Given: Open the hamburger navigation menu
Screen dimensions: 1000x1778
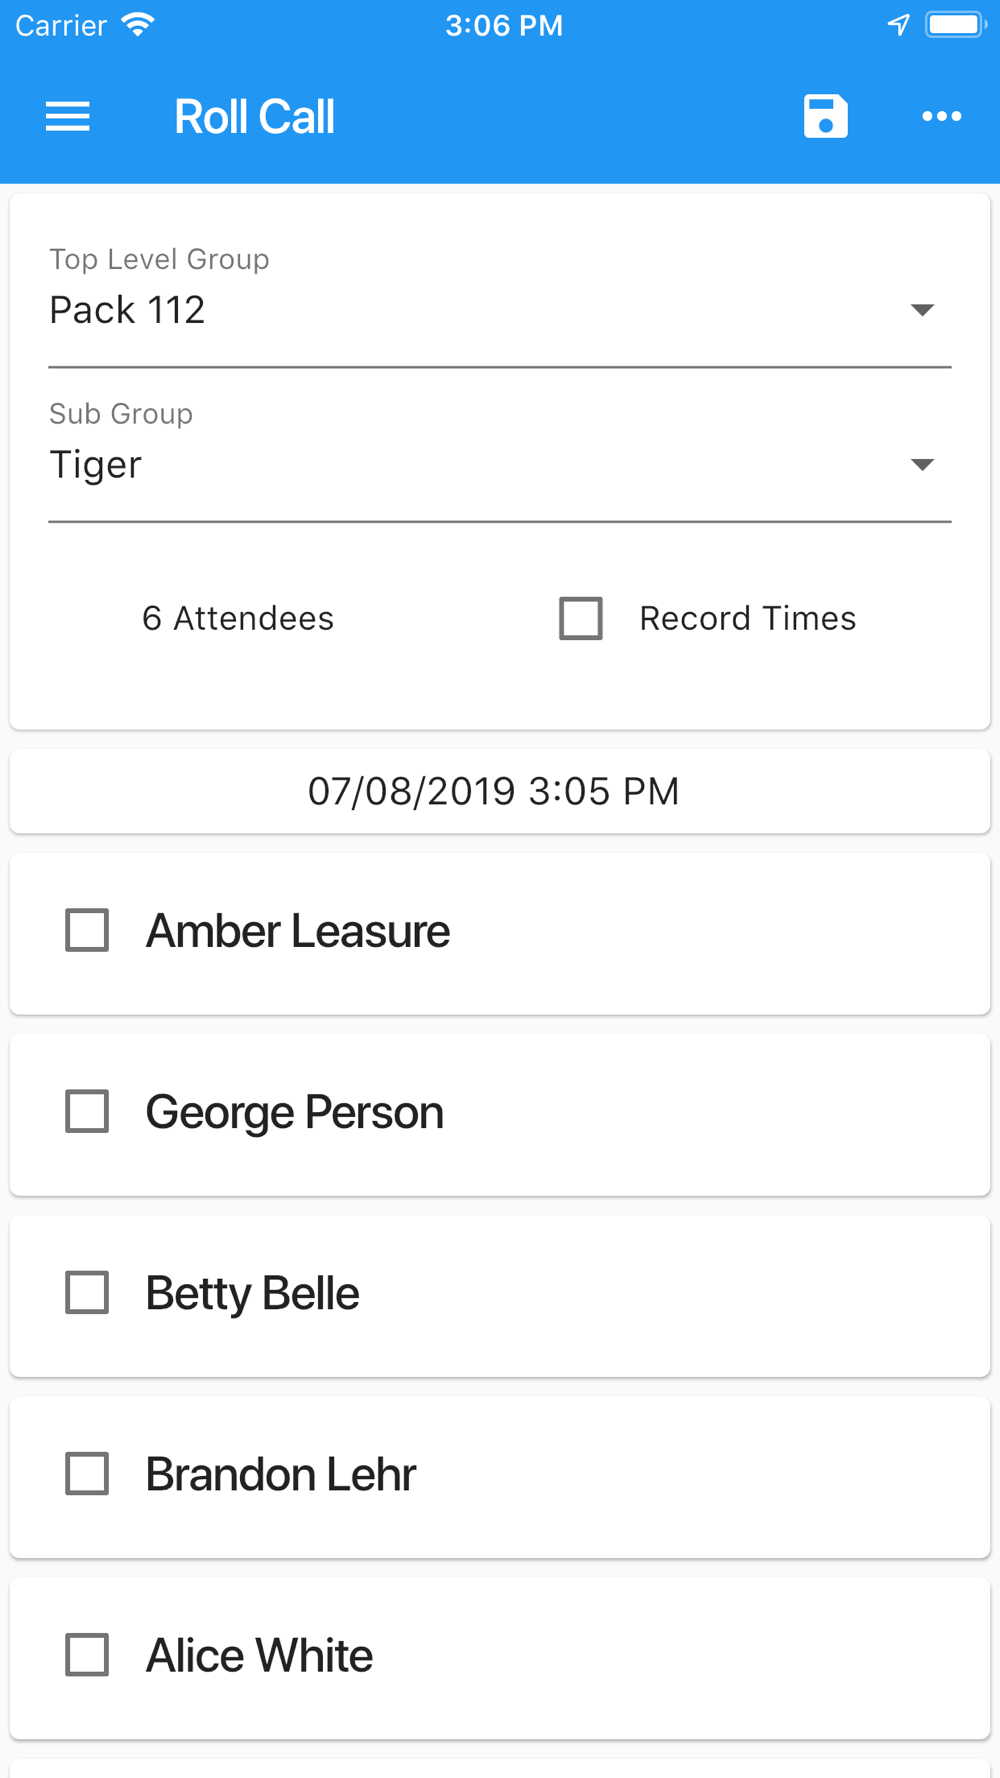Looking at the screenshot, I should [x=68, y=117].
